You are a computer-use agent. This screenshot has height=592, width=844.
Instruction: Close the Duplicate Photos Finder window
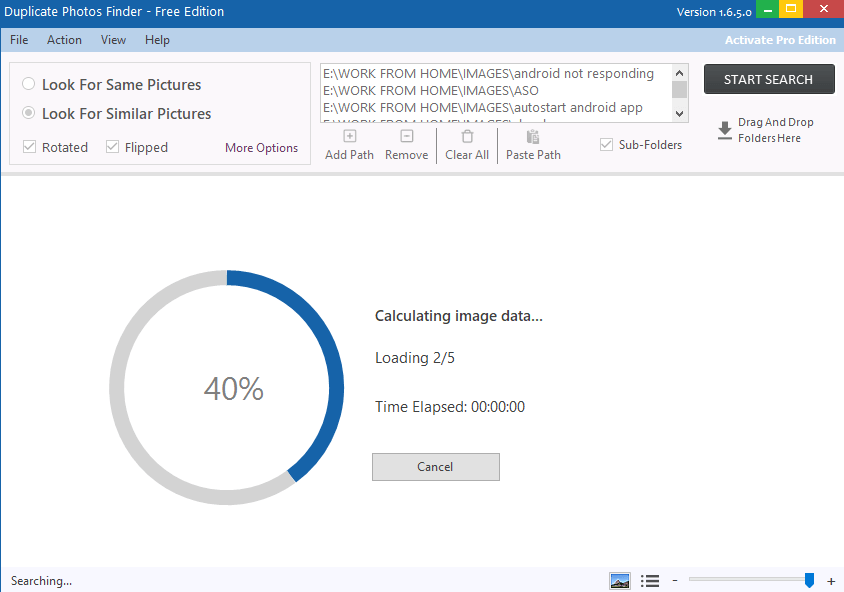pos(824,9)
